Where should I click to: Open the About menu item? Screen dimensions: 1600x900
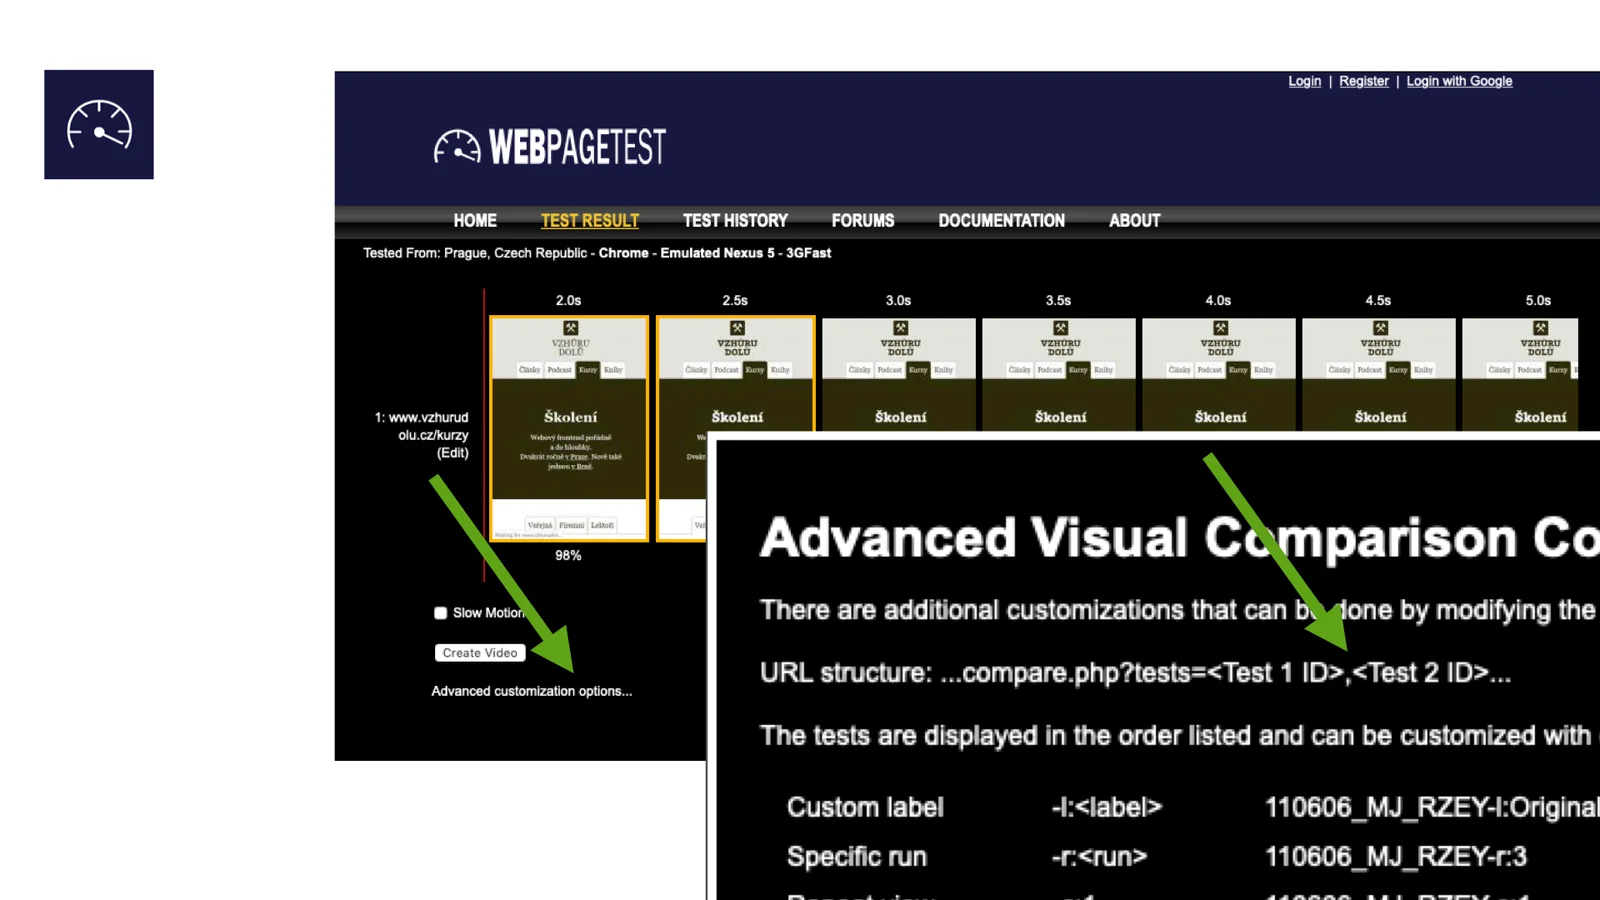click(1134, 221)
